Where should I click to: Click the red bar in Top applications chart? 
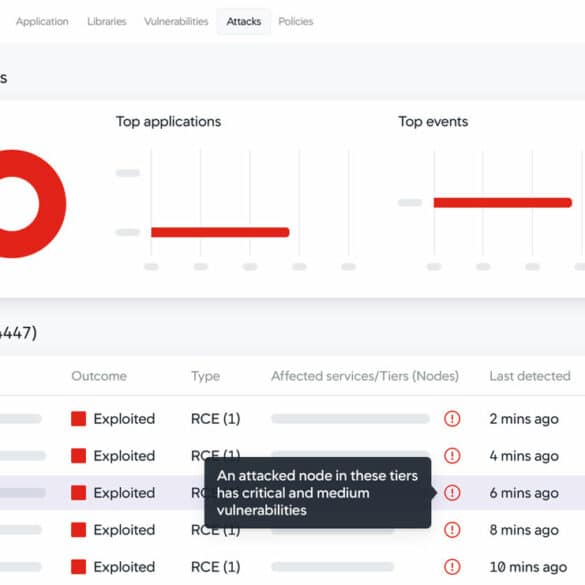tap(220, 232)
